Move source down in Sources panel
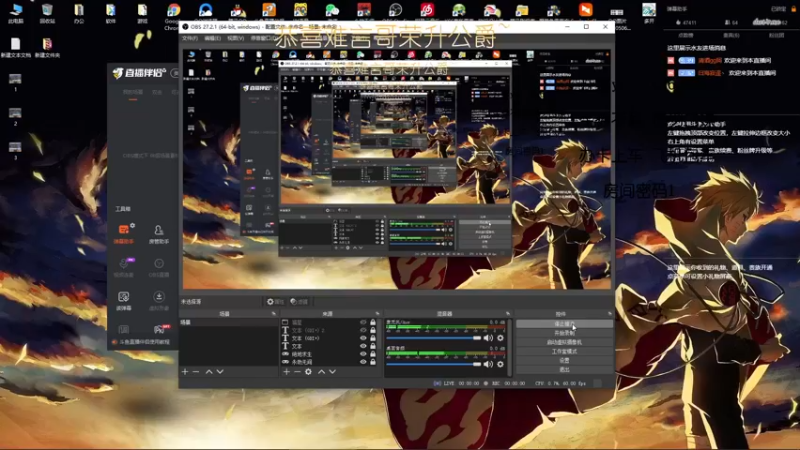This screenshot has height=450, width=800. pos(333,371)
